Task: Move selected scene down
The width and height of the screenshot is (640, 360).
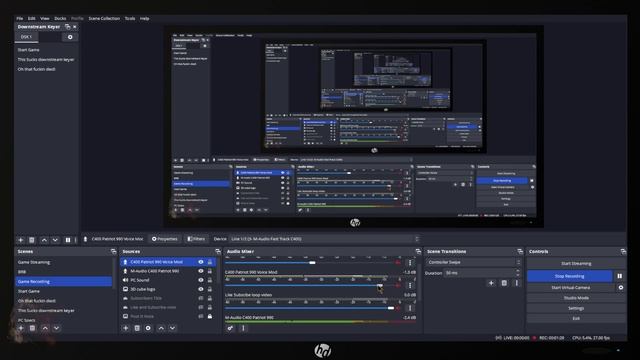Action: coord(56,328)
